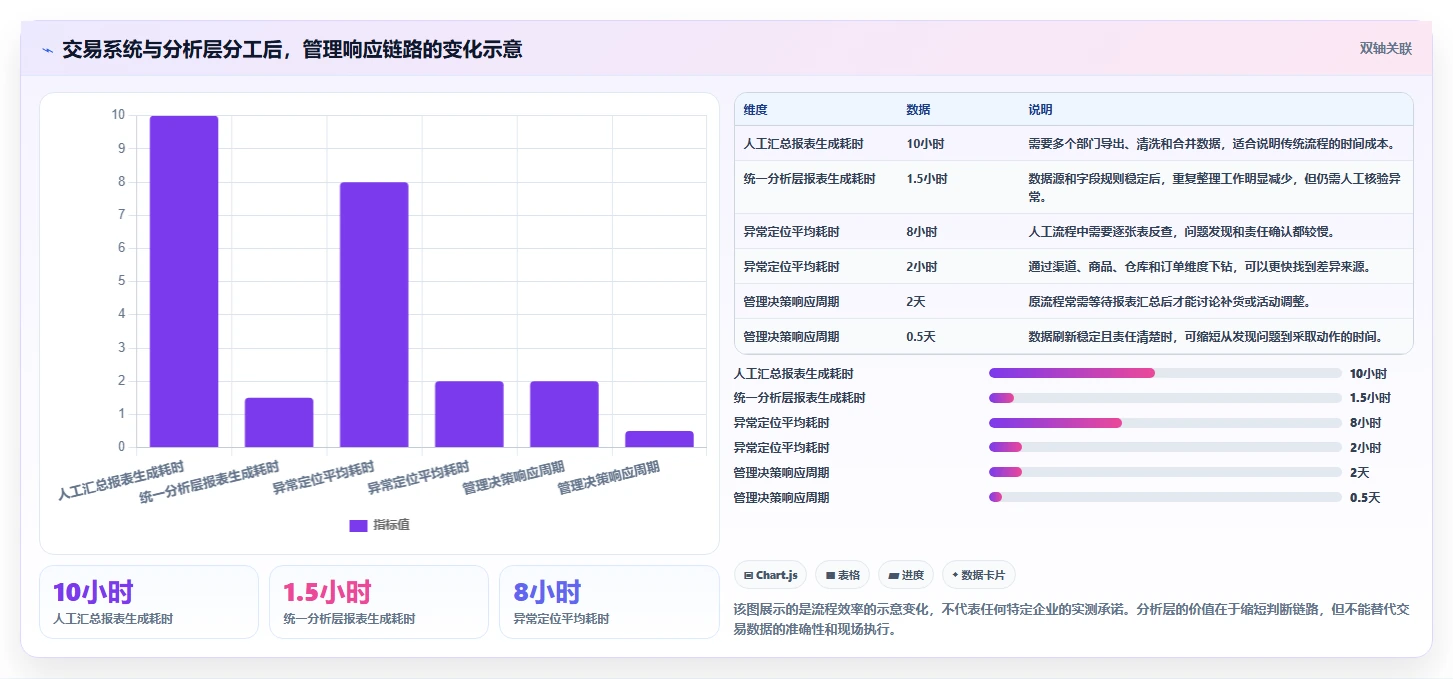Open the 数据卡片 chip
1453x679 pixels.
tap(979, 575)
